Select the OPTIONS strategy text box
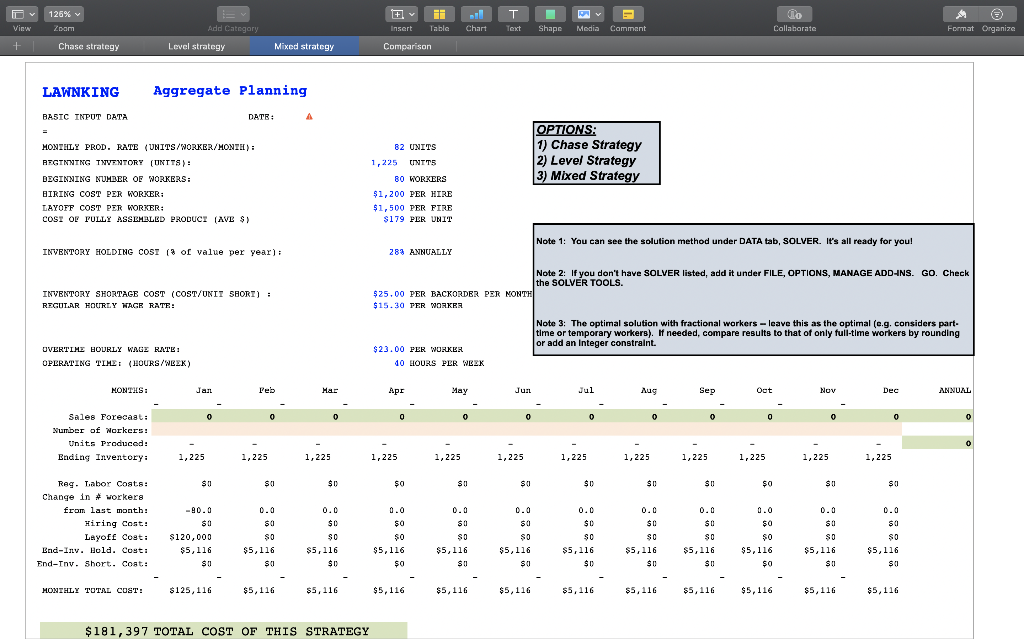Image resolution: width=1024 pixels, height=640 pixels. (597, 153)
